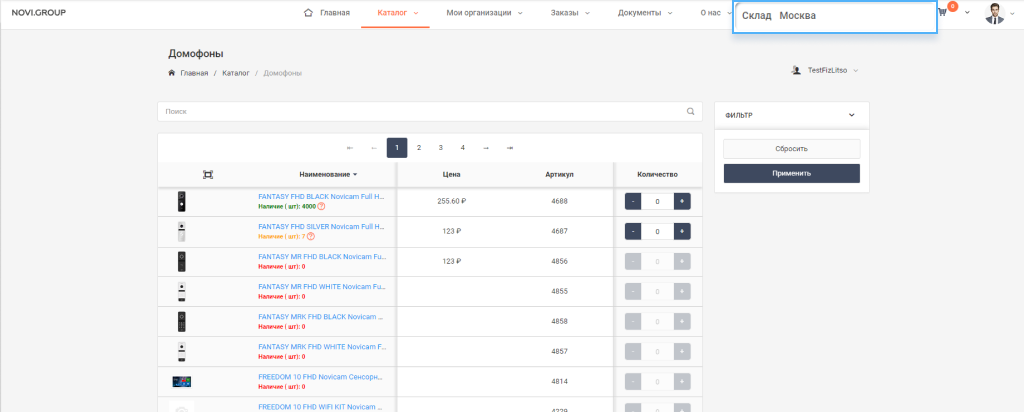Focus the Поиск search field

[x=430, y=112]
